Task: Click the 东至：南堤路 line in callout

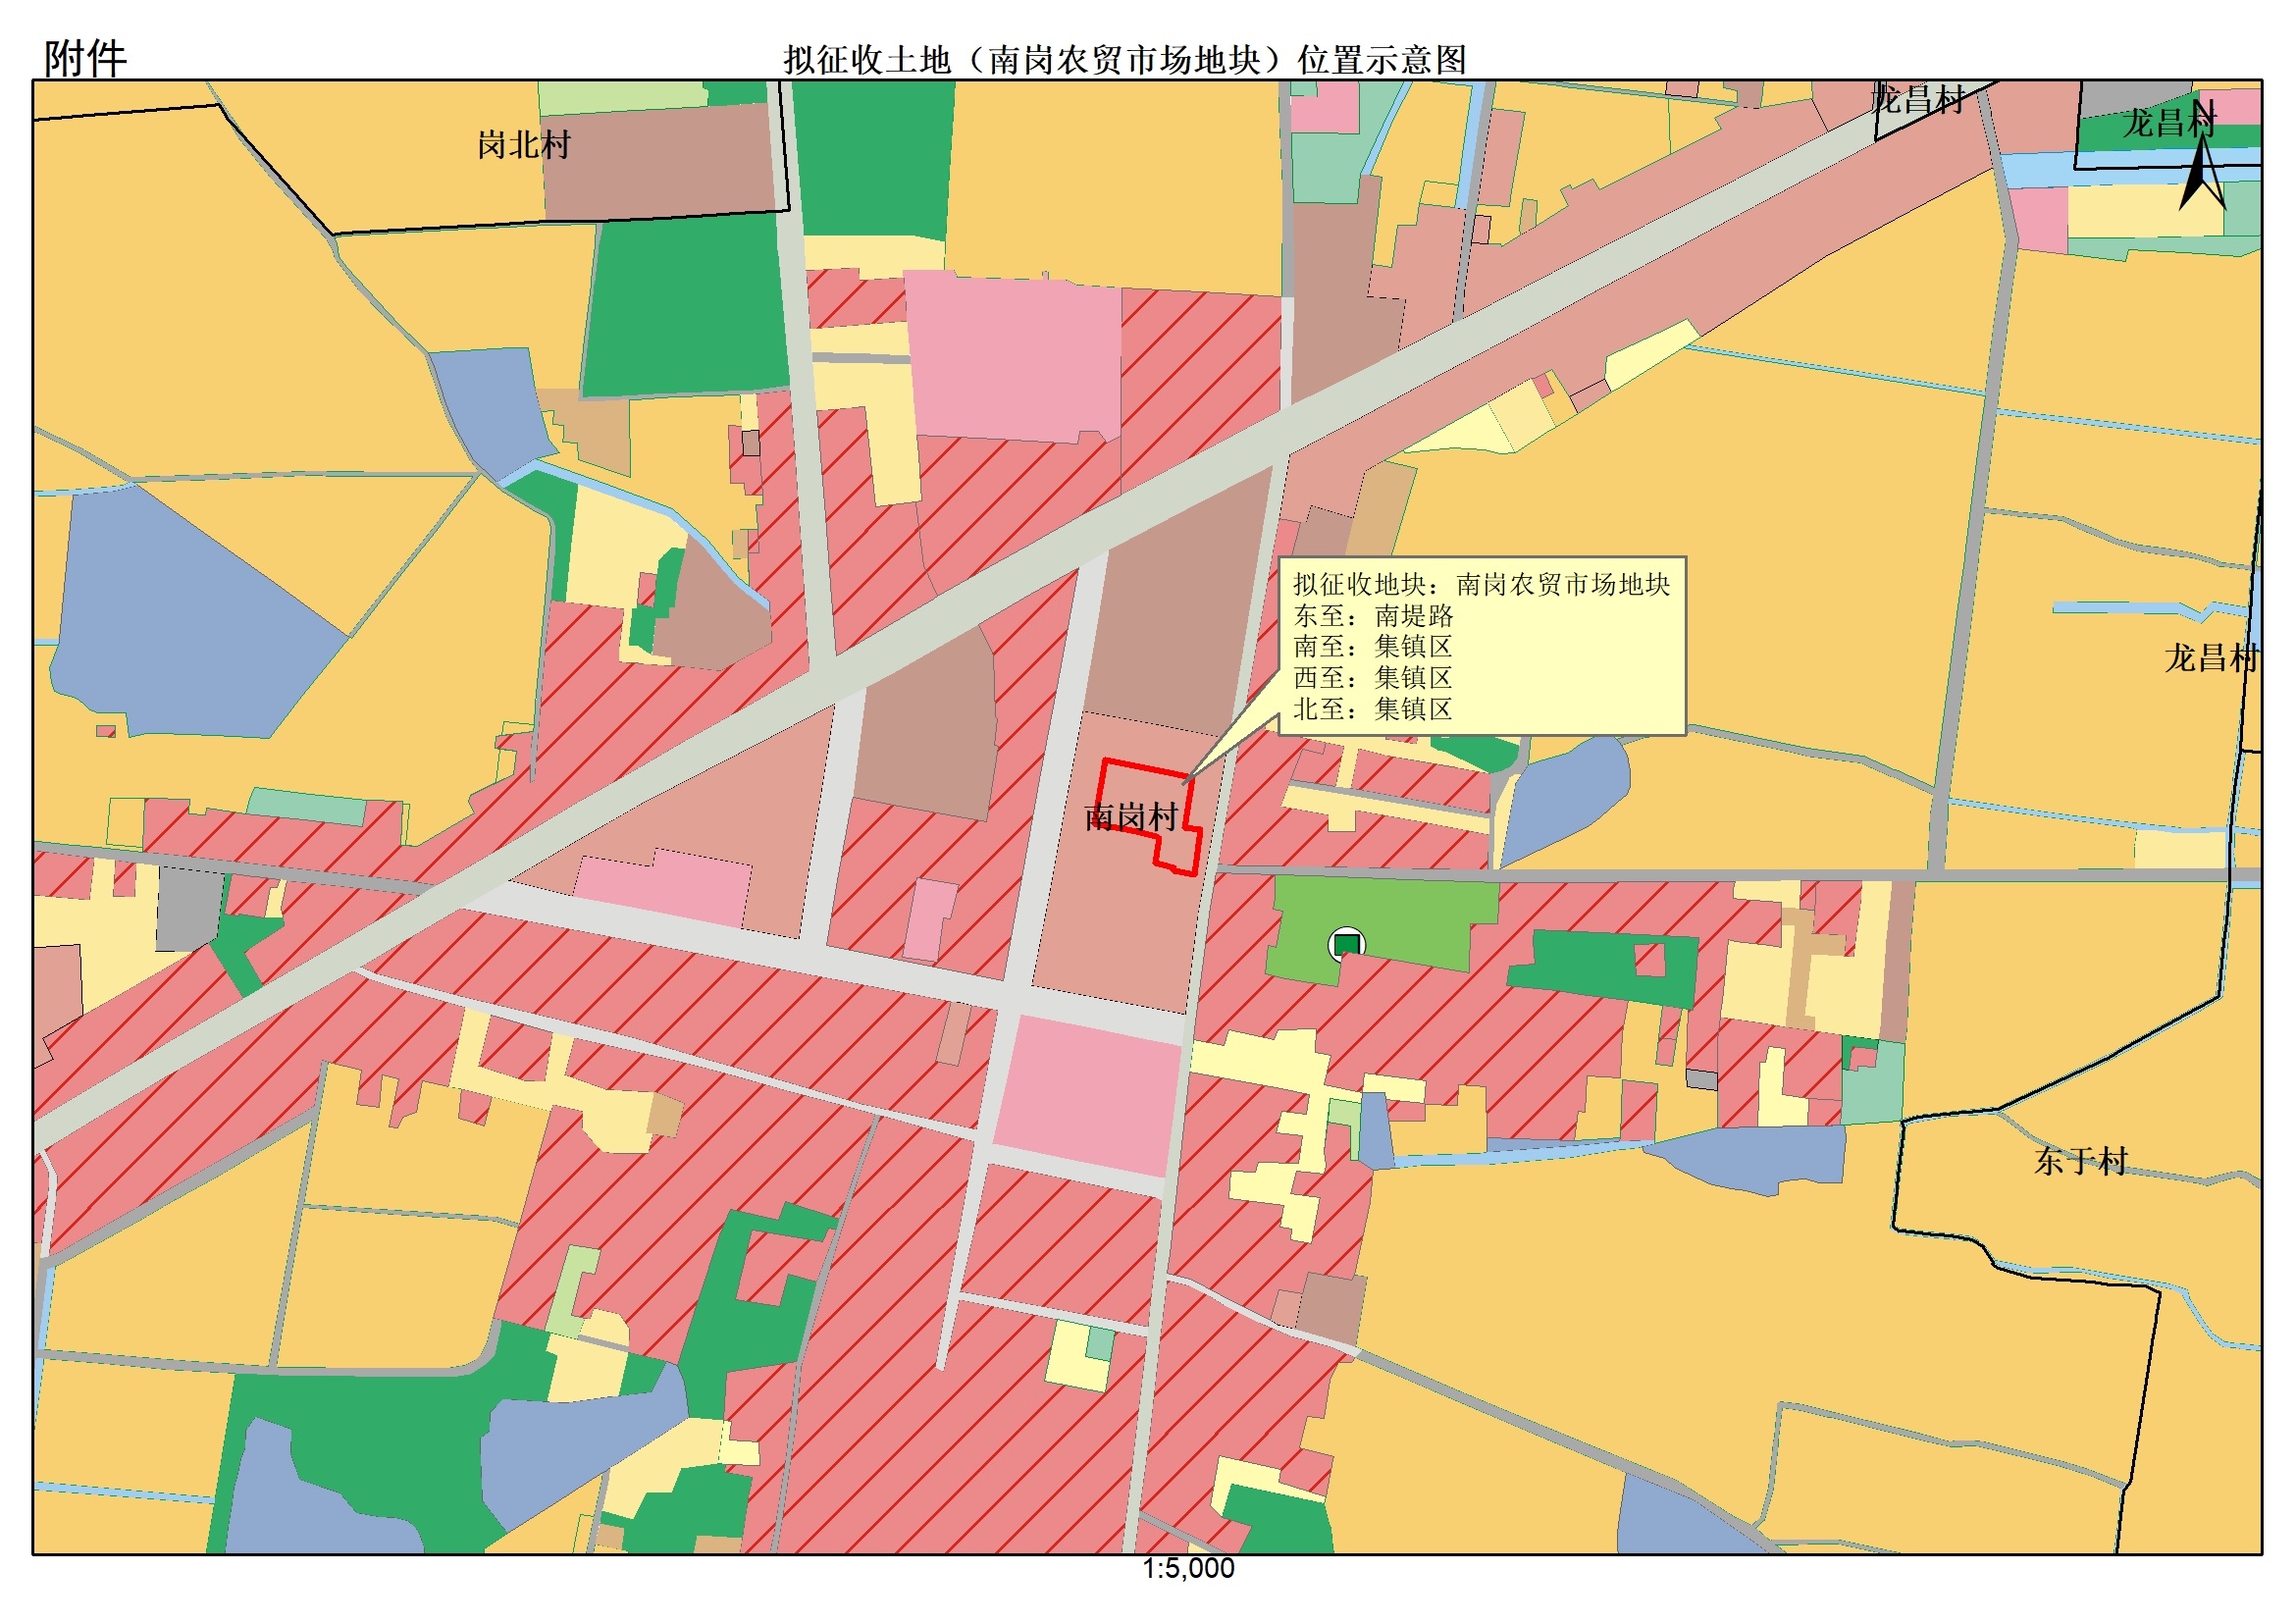Action: pos(1373,616)
